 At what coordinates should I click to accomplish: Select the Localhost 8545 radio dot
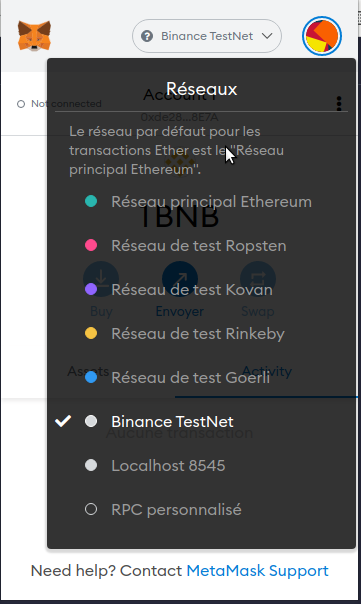(x=91, y=465)
